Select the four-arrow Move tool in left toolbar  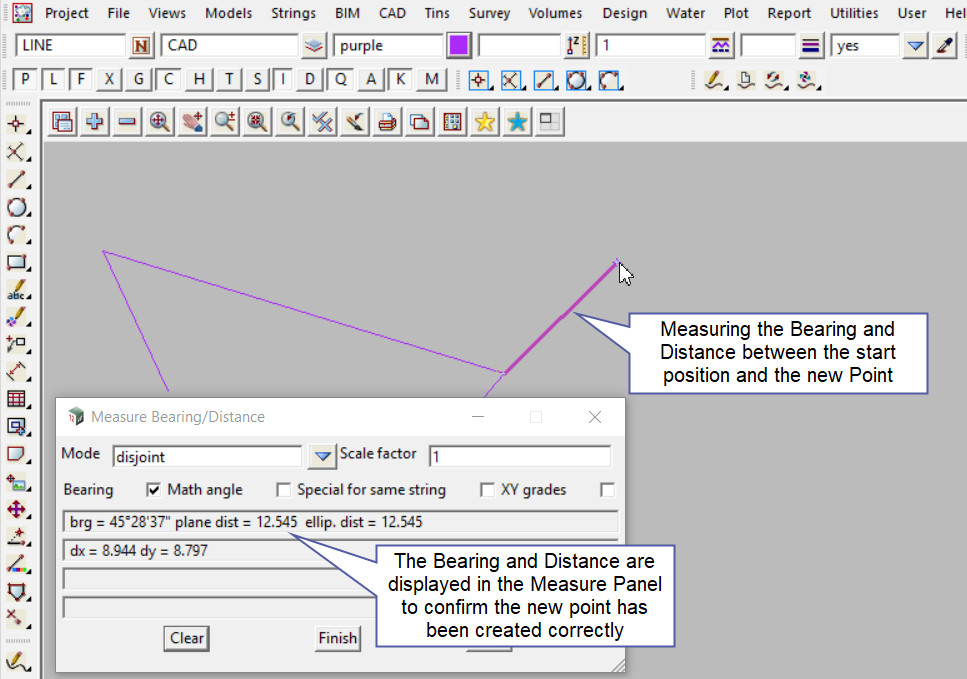(x=17, y=509)
